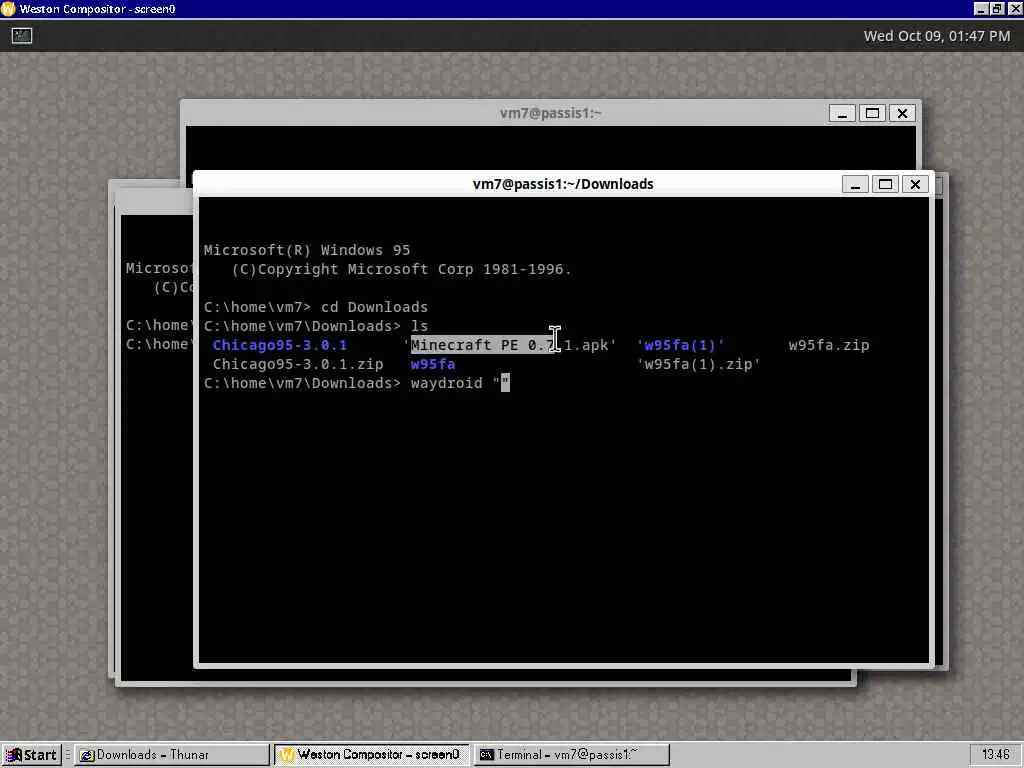Click the blue w95fa directory name
This screenshot has width=1024, height=768.
(433, 364)
